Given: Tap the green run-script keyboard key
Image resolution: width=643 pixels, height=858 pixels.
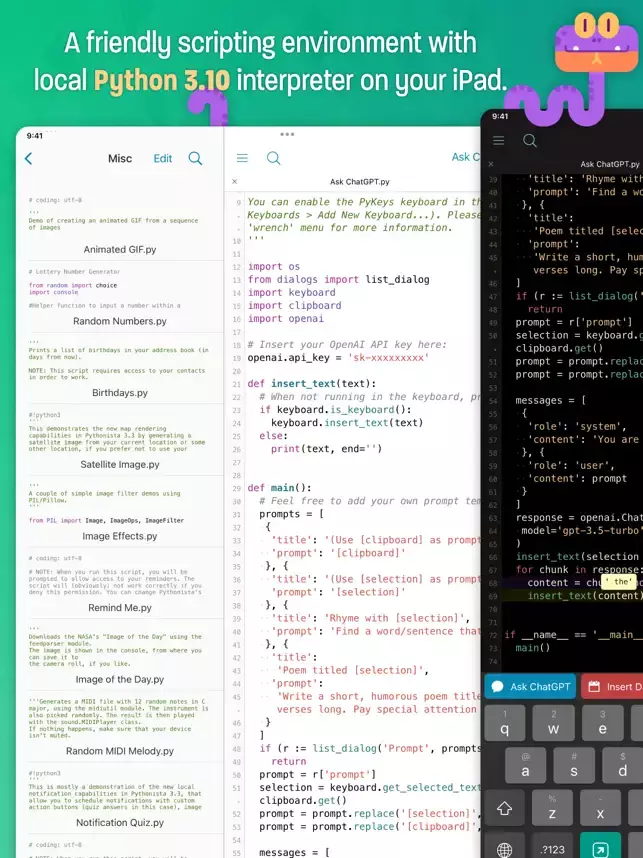Looking at the screenshot, I should click(x=600, y=848).
